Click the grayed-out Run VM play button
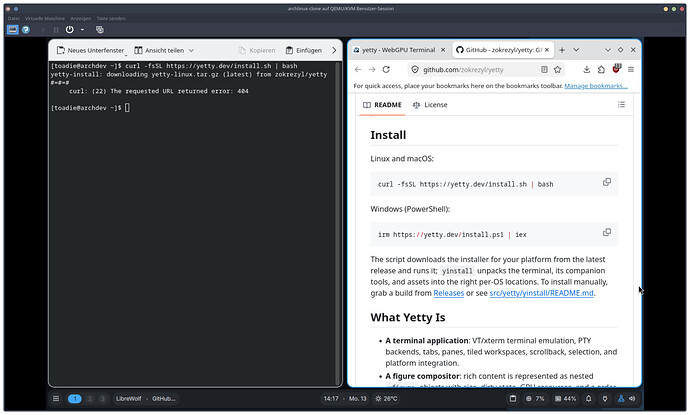 [43, 30]
